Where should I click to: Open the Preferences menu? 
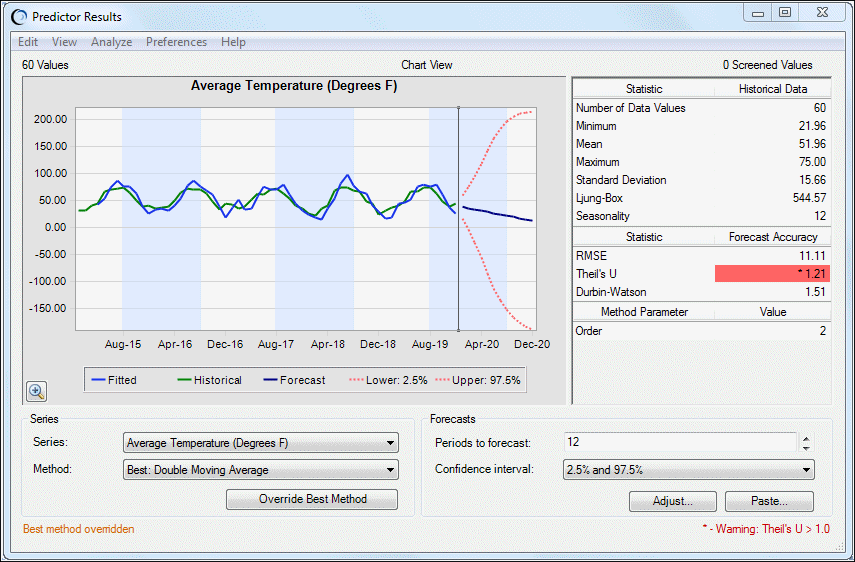pos(176,42)
